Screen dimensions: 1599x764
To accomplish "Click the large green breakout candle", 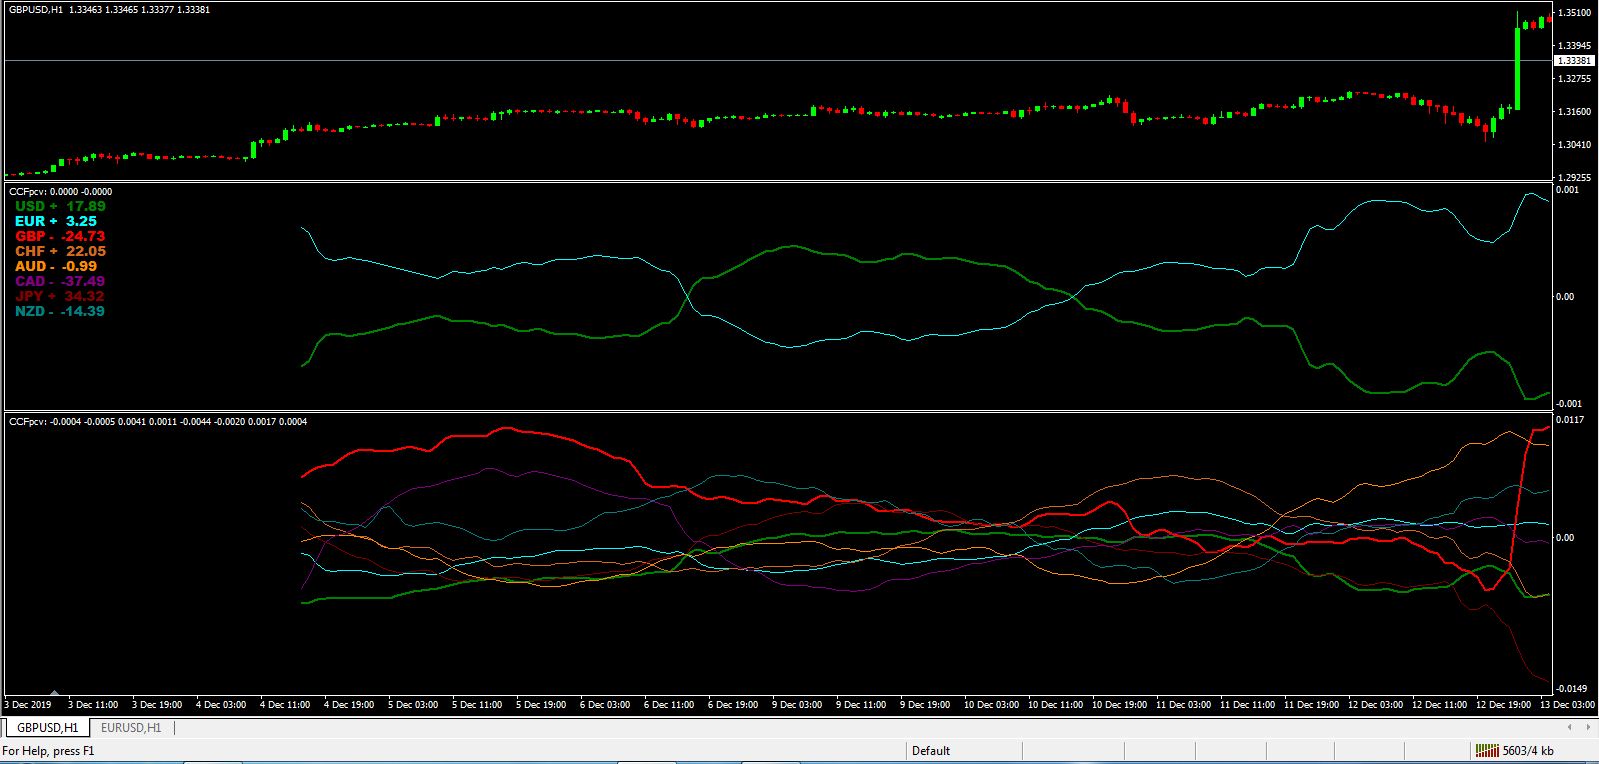I will 1517,68.
